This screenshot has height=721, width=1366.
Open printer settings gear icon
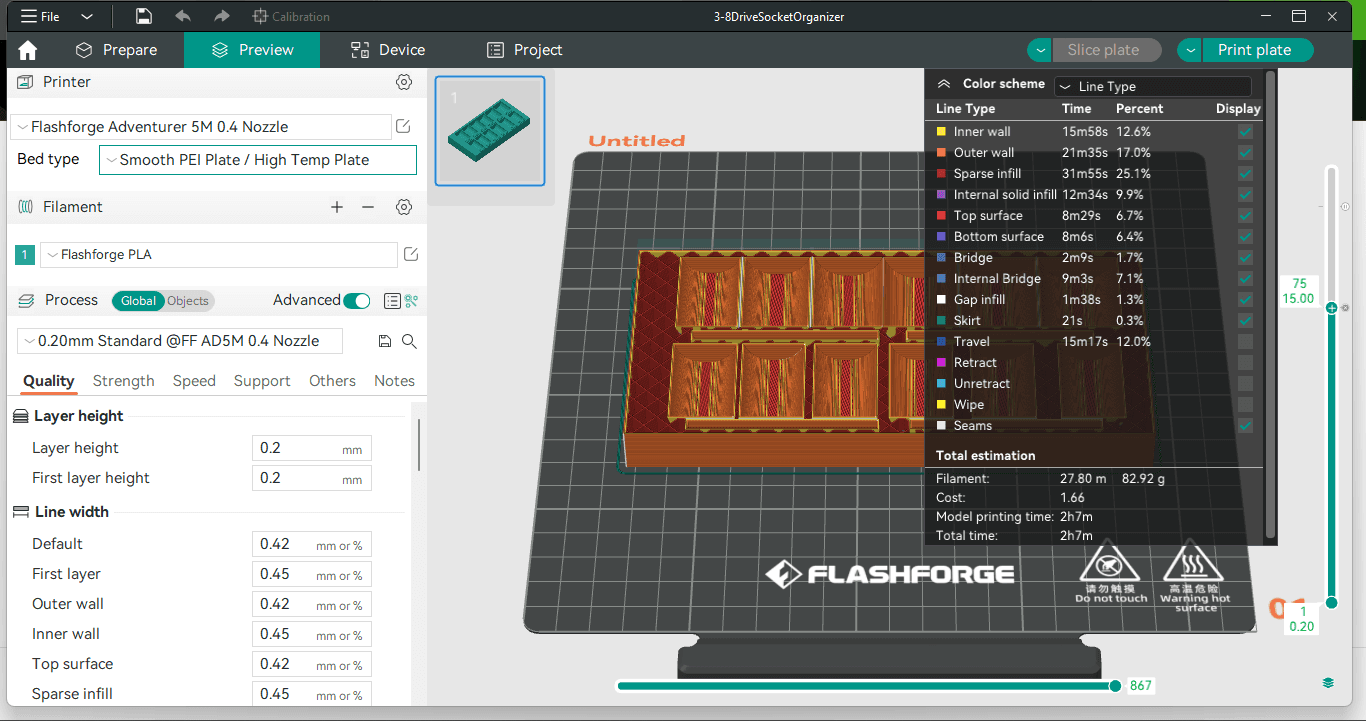404,82
